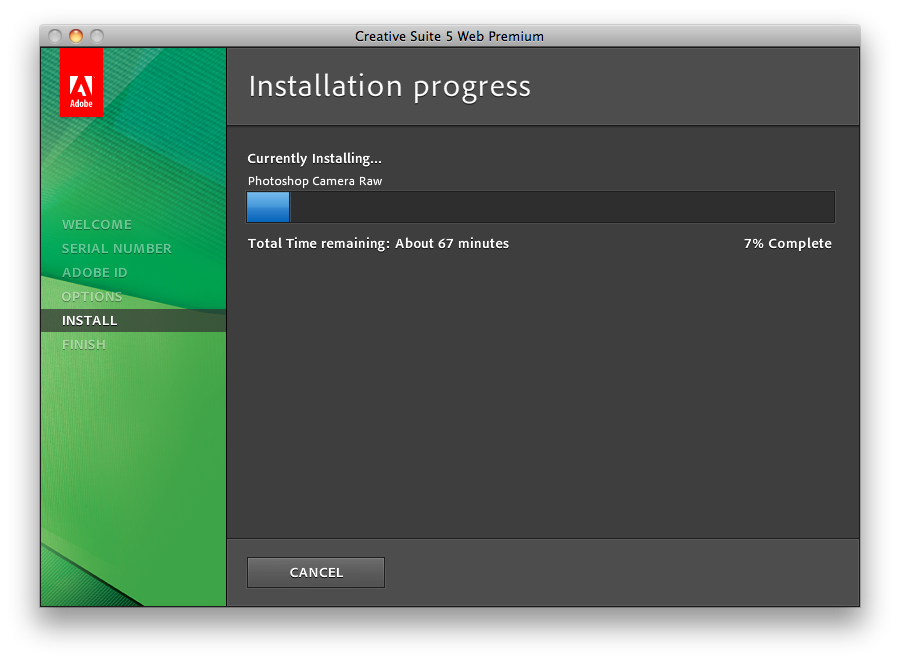Click 'Photoshop Camera Raw' component name
Image resolution: width=900 pixels, height=662 pixels.
click(x=315, y=181)
